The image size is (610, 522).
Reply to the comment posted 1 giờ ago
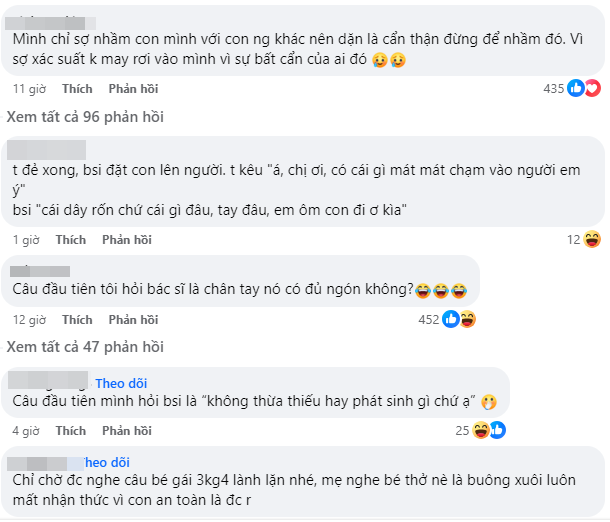[126, 240]
